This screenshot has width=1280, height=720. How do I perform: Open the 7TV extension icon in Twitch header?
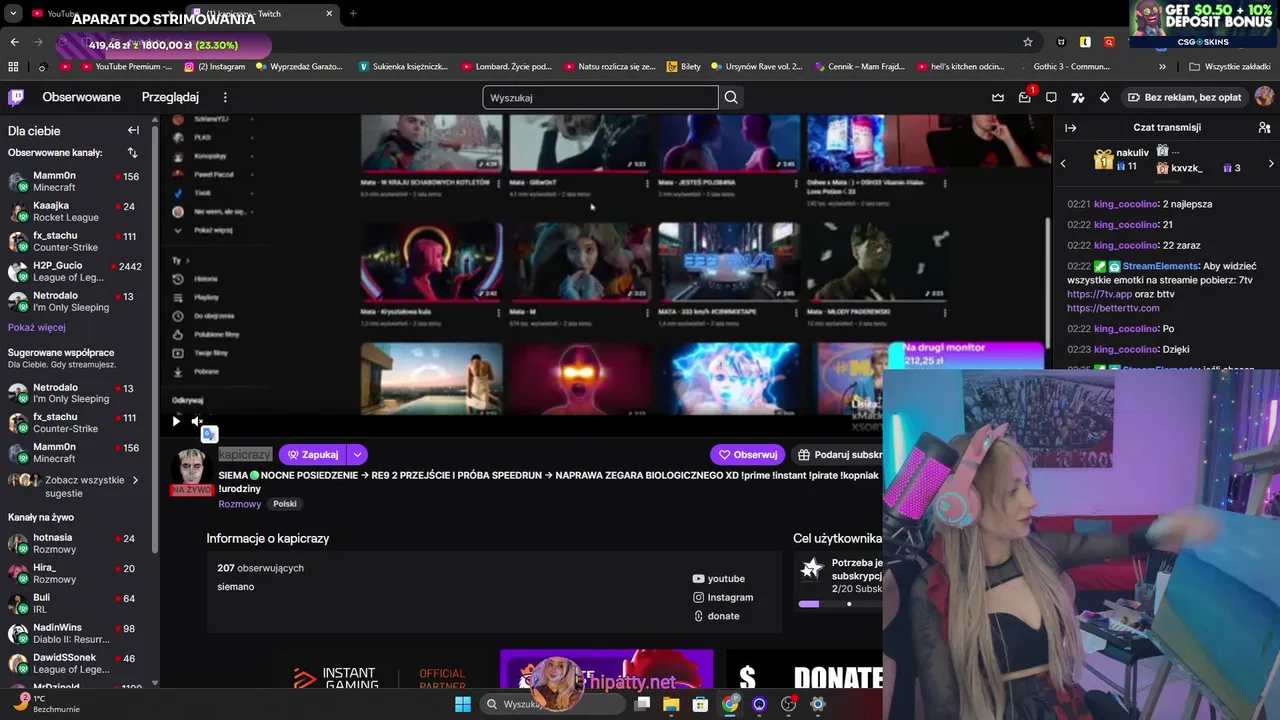coord(1077,97)
